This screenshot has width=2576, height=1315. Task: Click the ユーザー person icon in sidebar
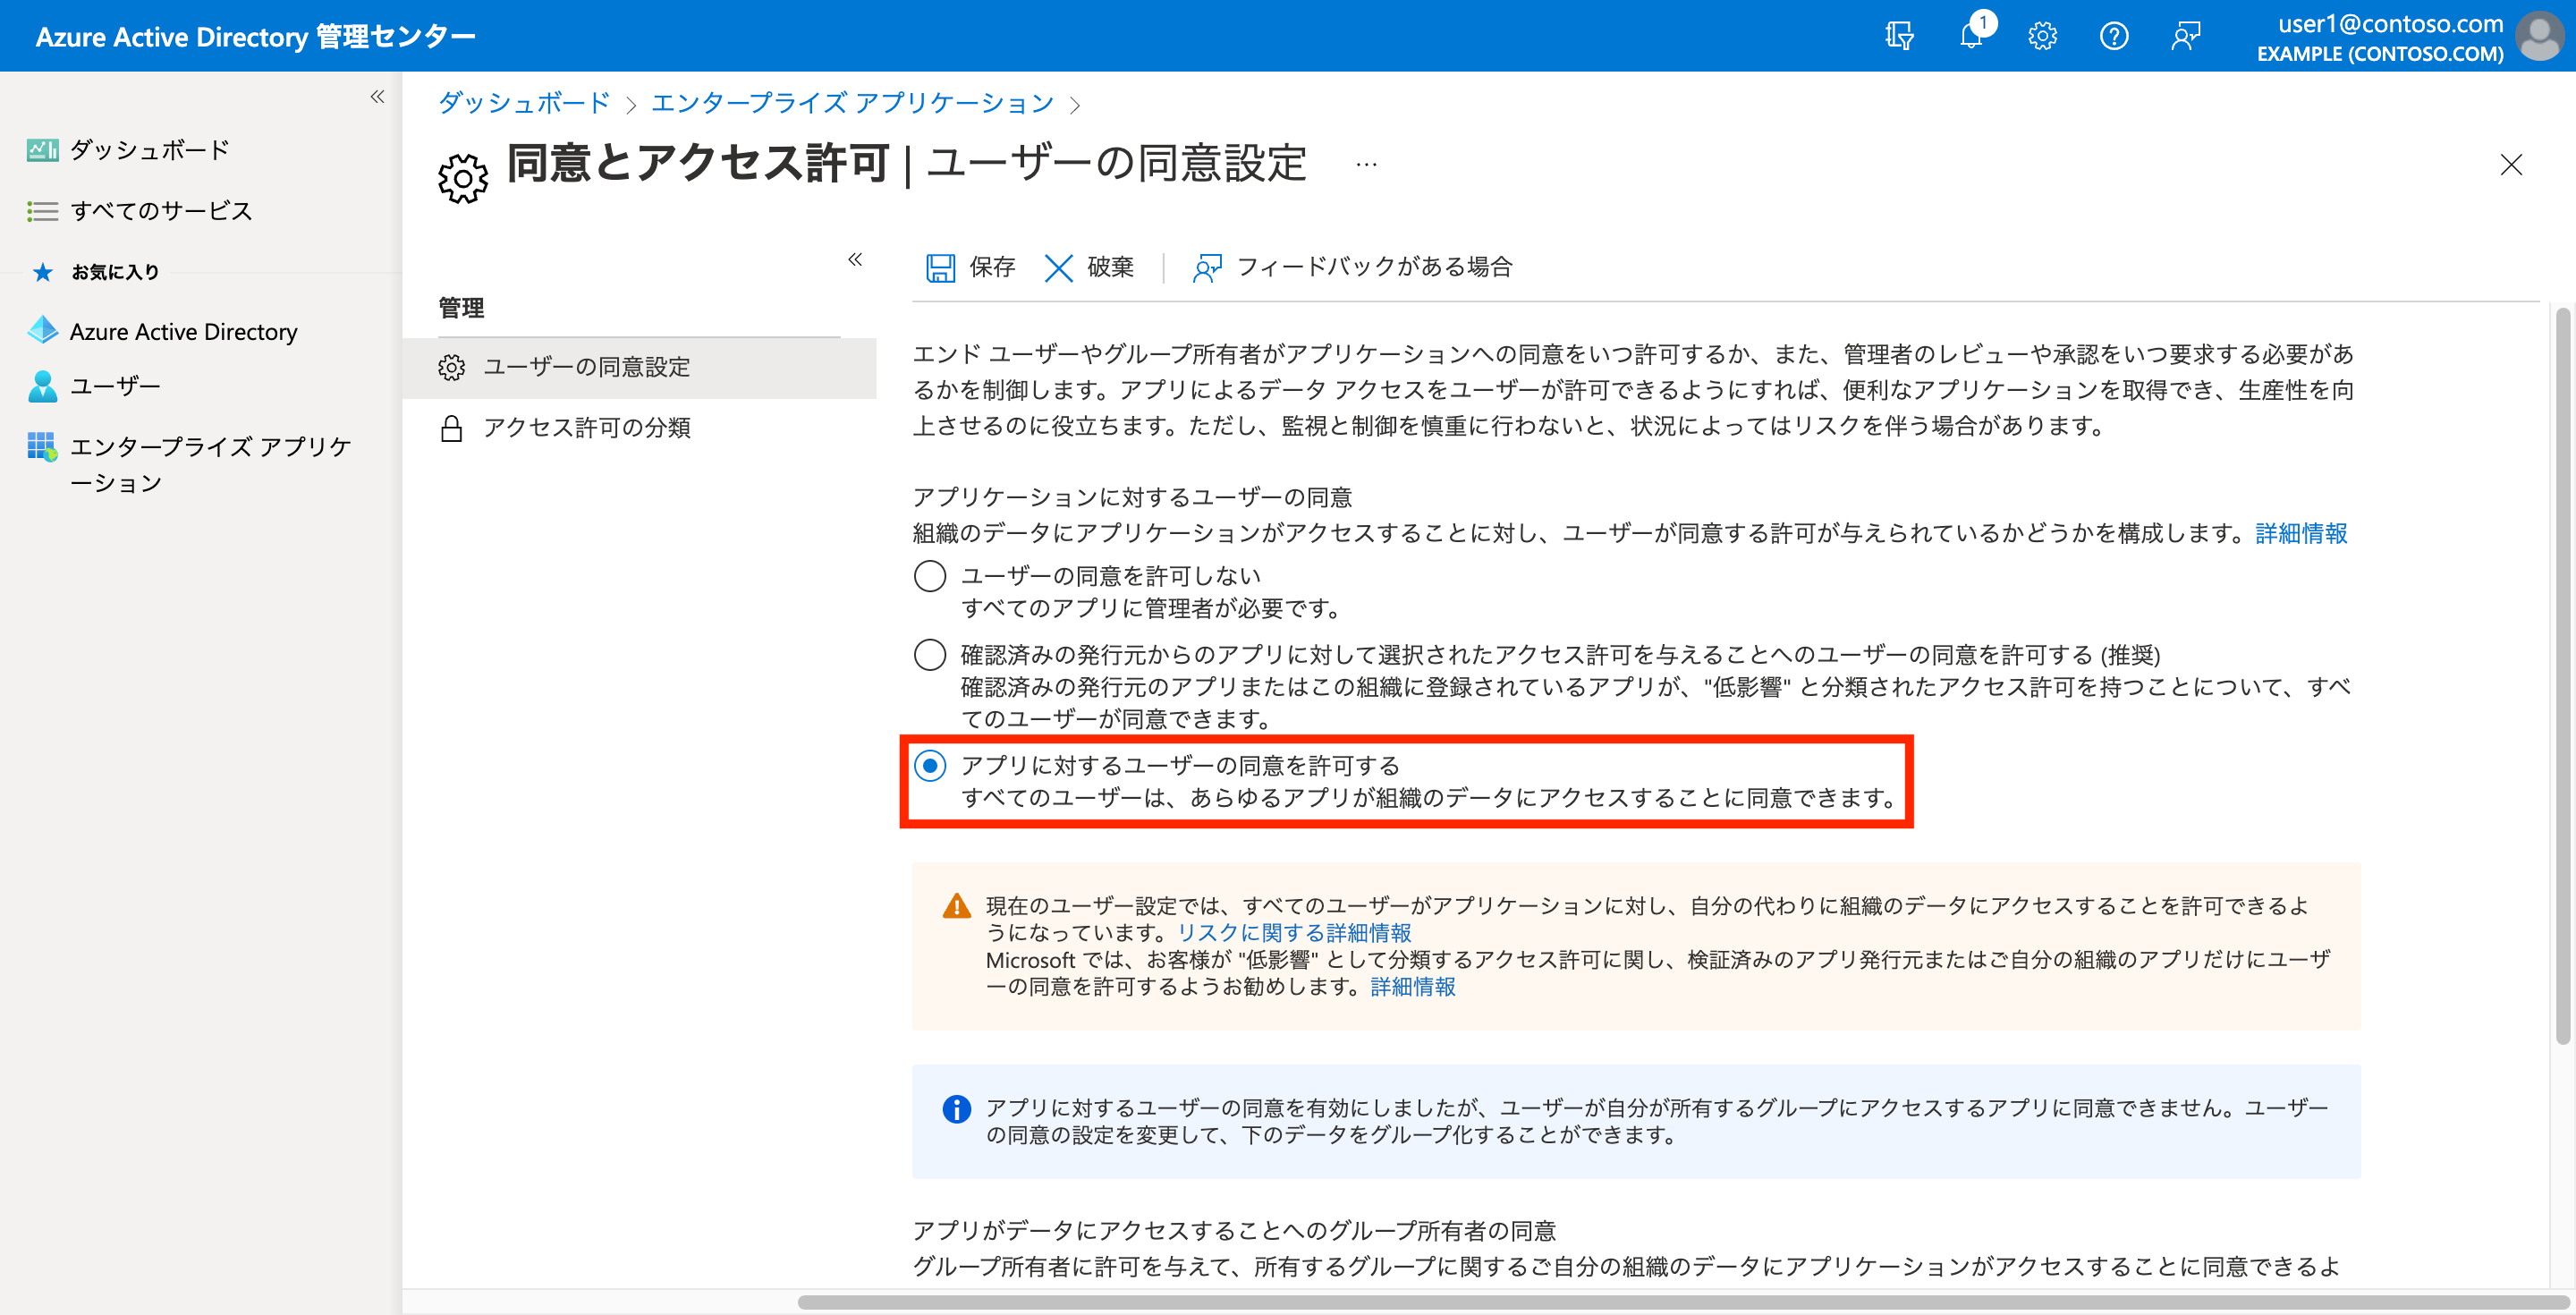click(42, 386)
